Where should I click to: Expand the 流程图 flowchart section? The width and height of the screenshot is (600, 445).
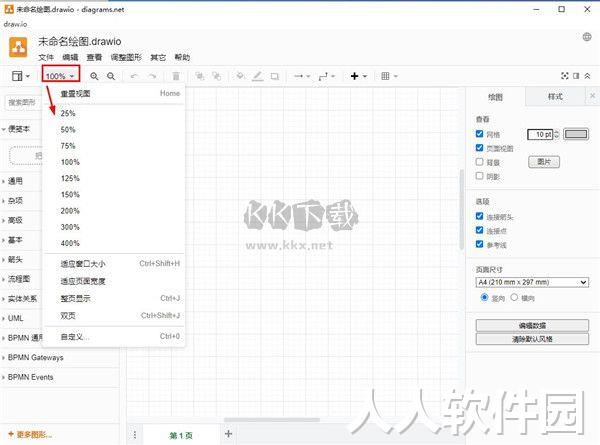click(x=21, y=279)
